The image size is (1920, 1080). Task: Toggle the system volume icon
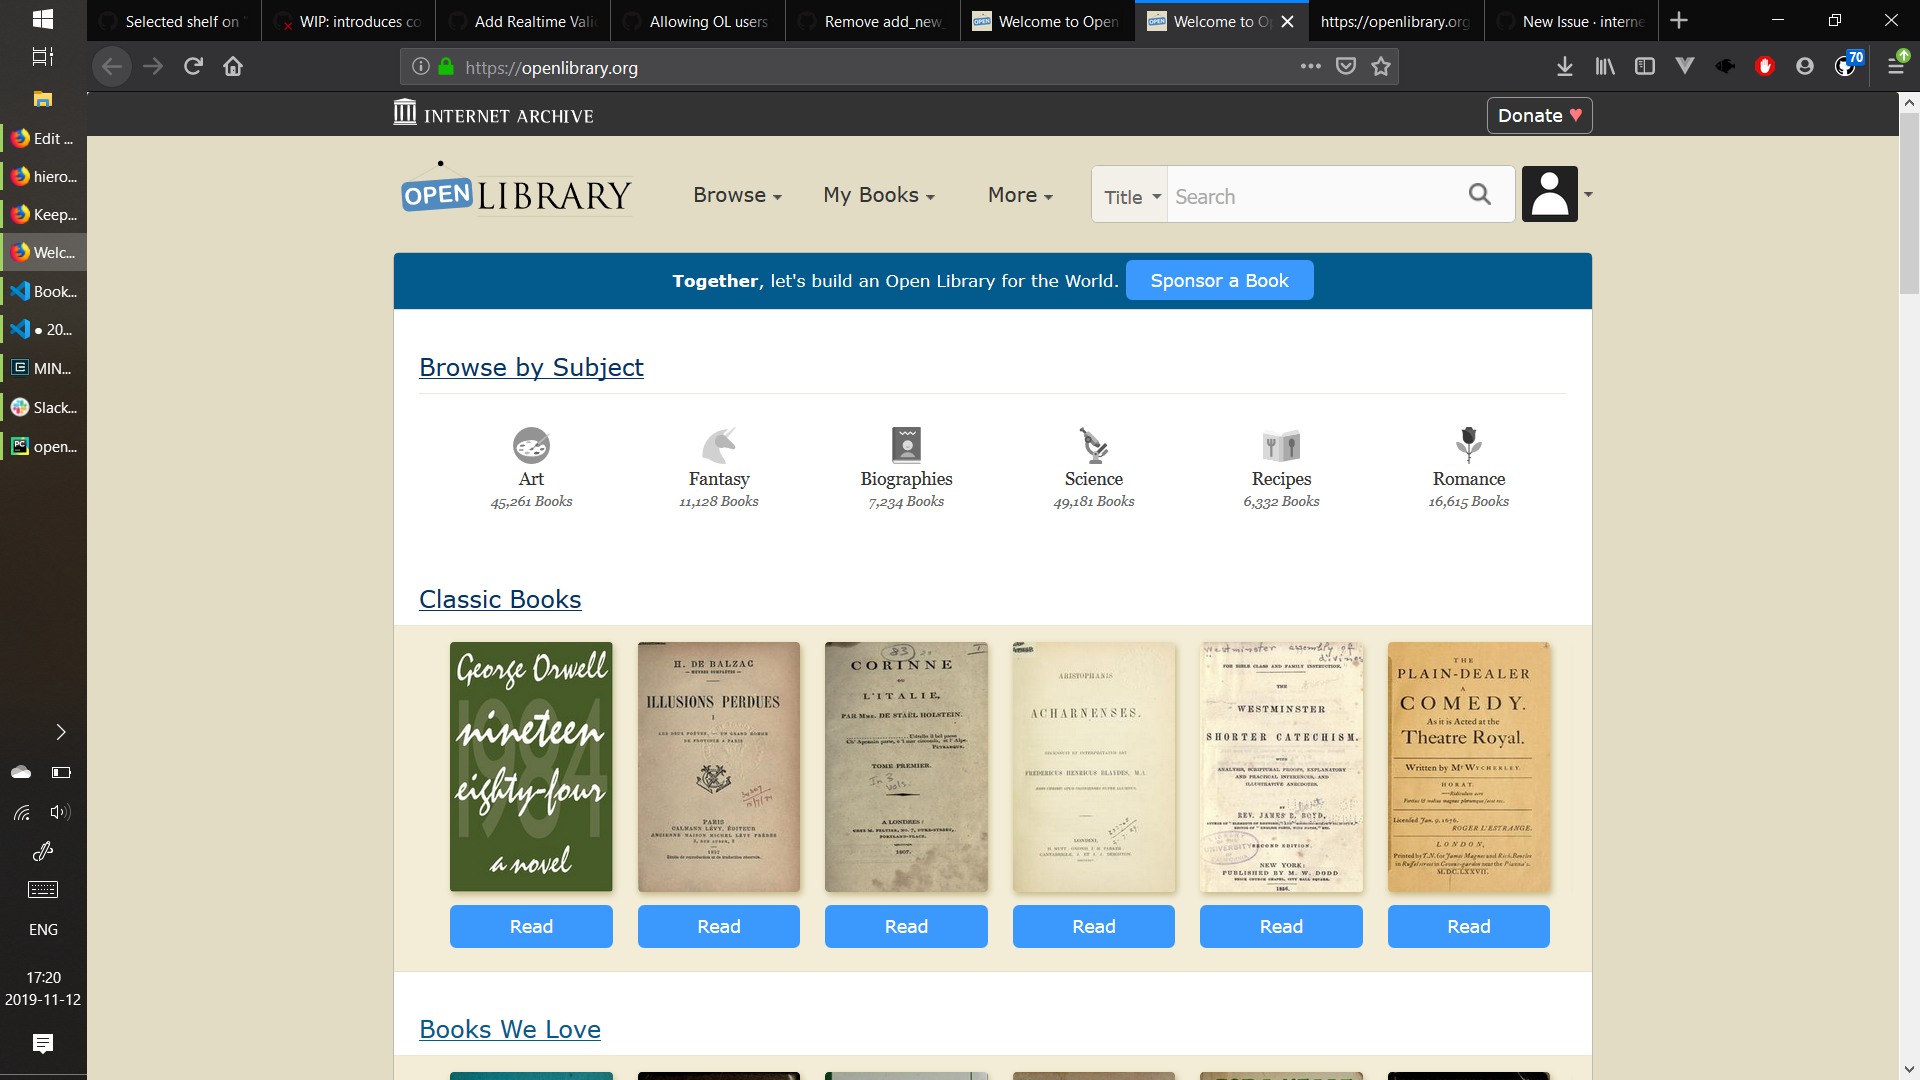60,812
